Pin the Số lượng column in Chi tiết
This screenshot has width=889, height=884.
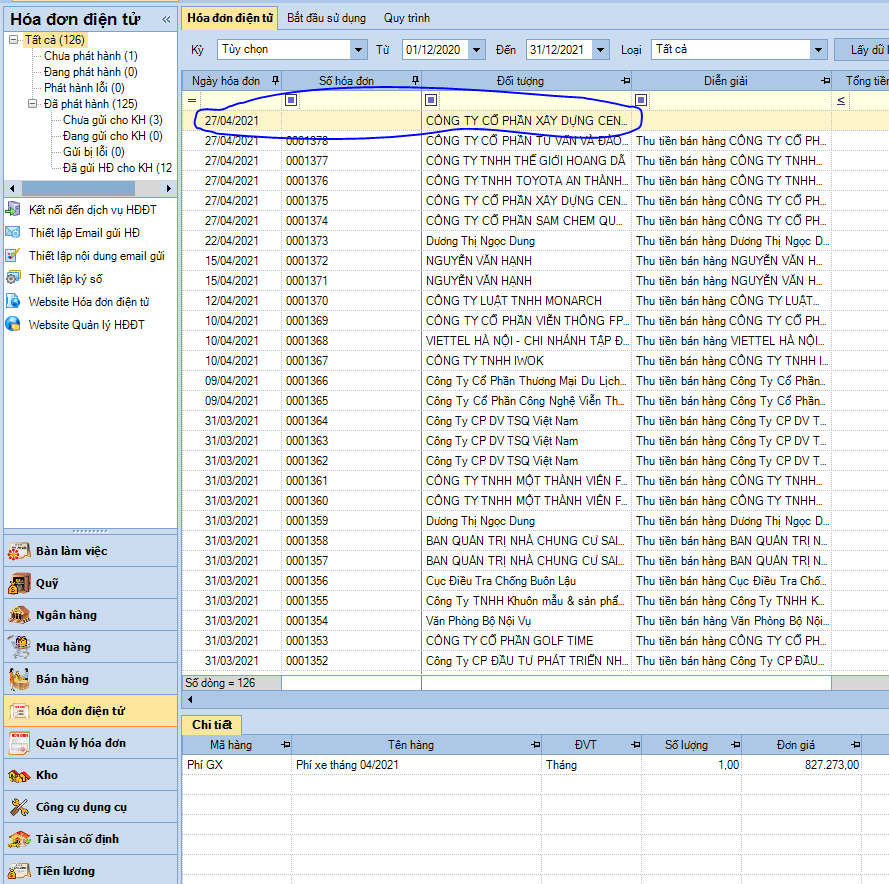coord(735,745)
